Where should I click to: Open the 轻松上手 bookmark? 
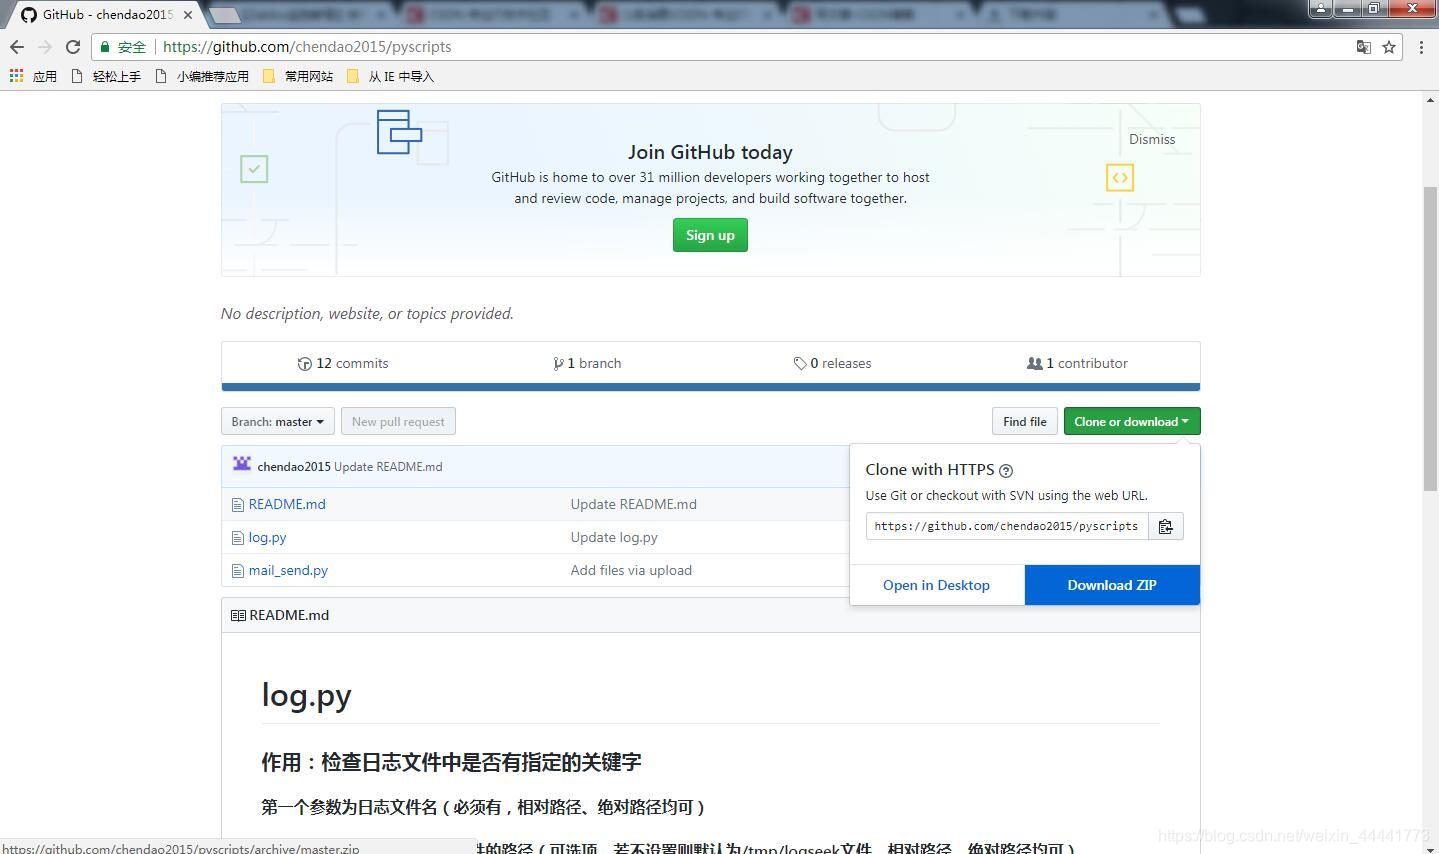[107, 76]
